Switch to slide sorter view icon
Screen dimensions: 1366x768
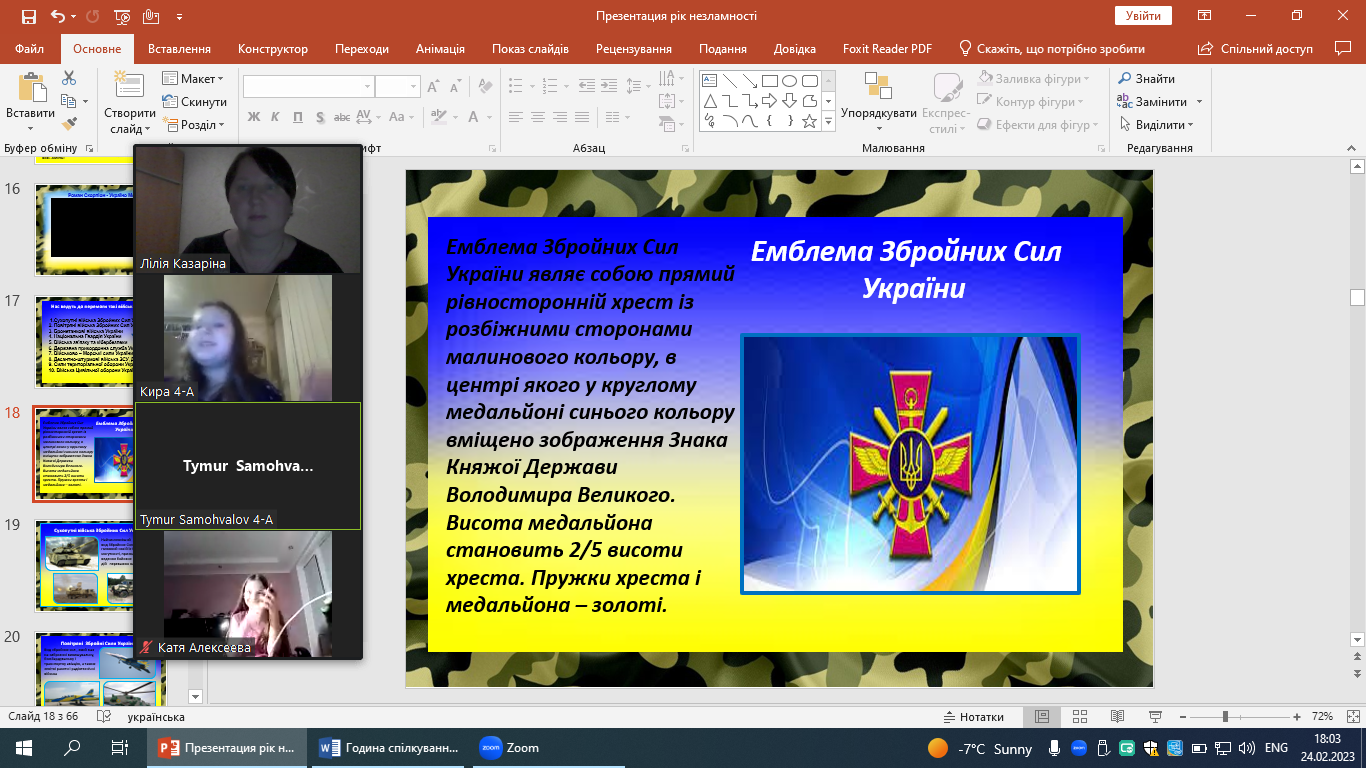click(x=1079, y=717)
